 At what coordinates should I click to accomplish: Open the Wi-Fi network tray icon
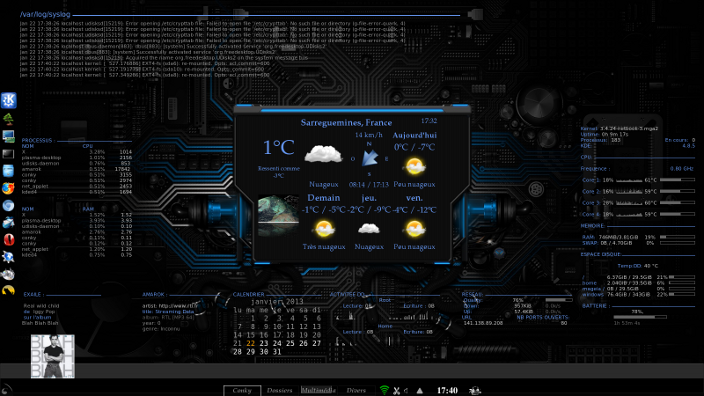click(x=384, y=390)
